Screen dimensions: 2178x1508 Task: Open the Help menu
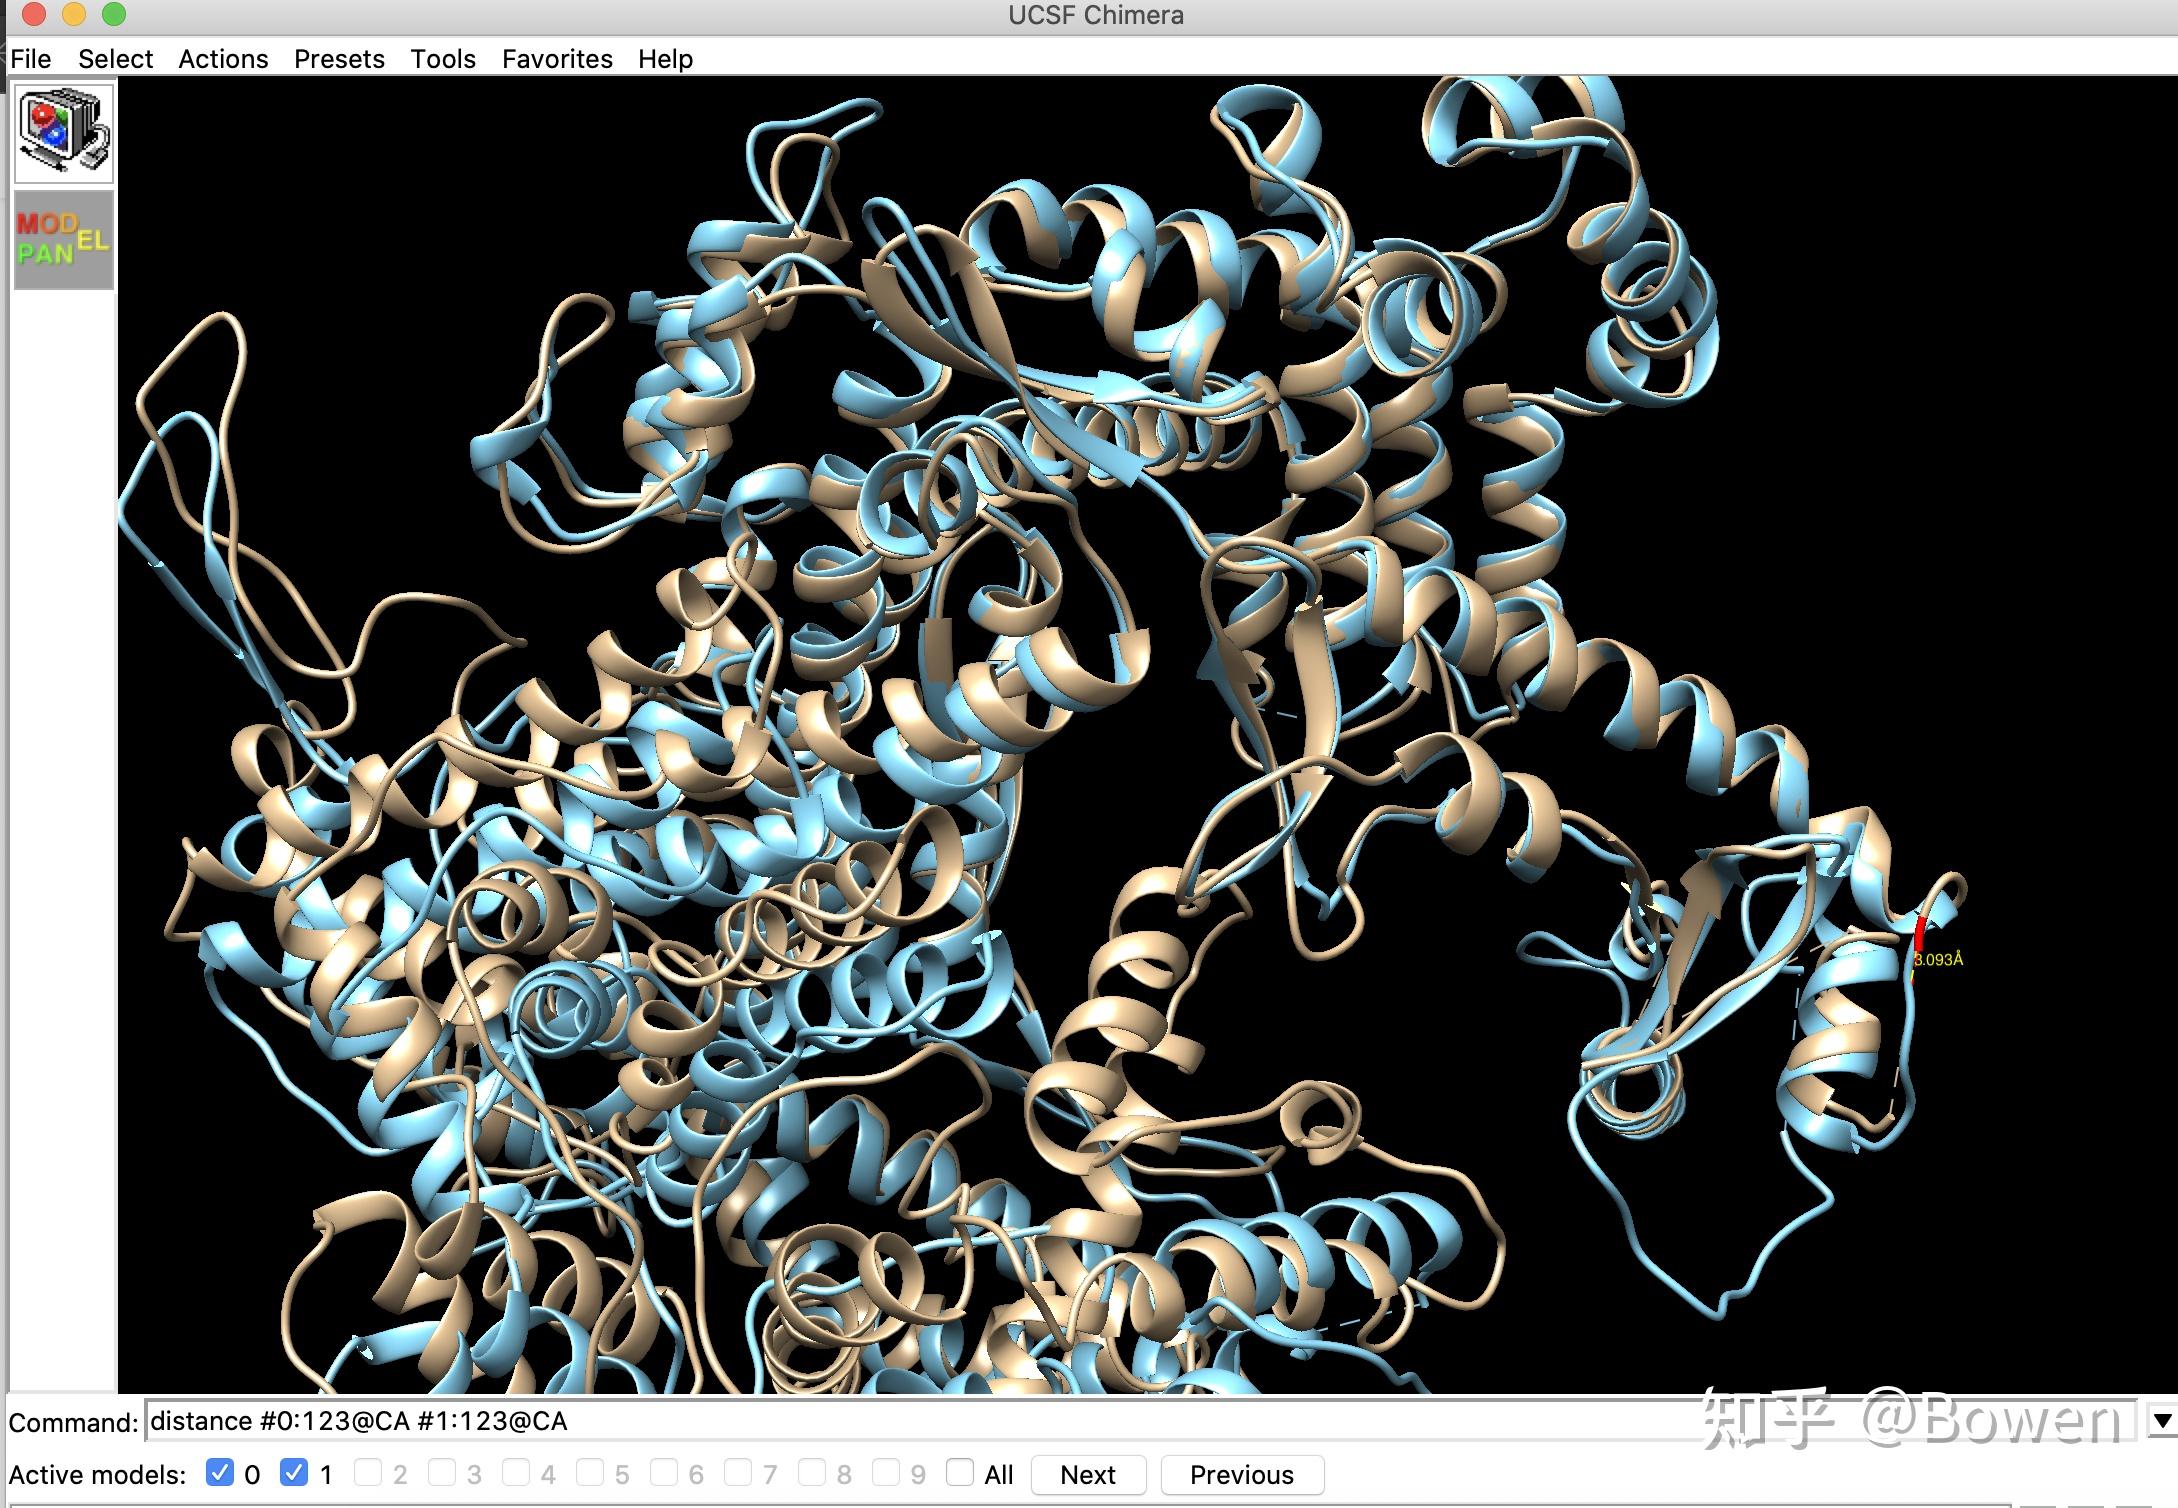pos(666,59)
